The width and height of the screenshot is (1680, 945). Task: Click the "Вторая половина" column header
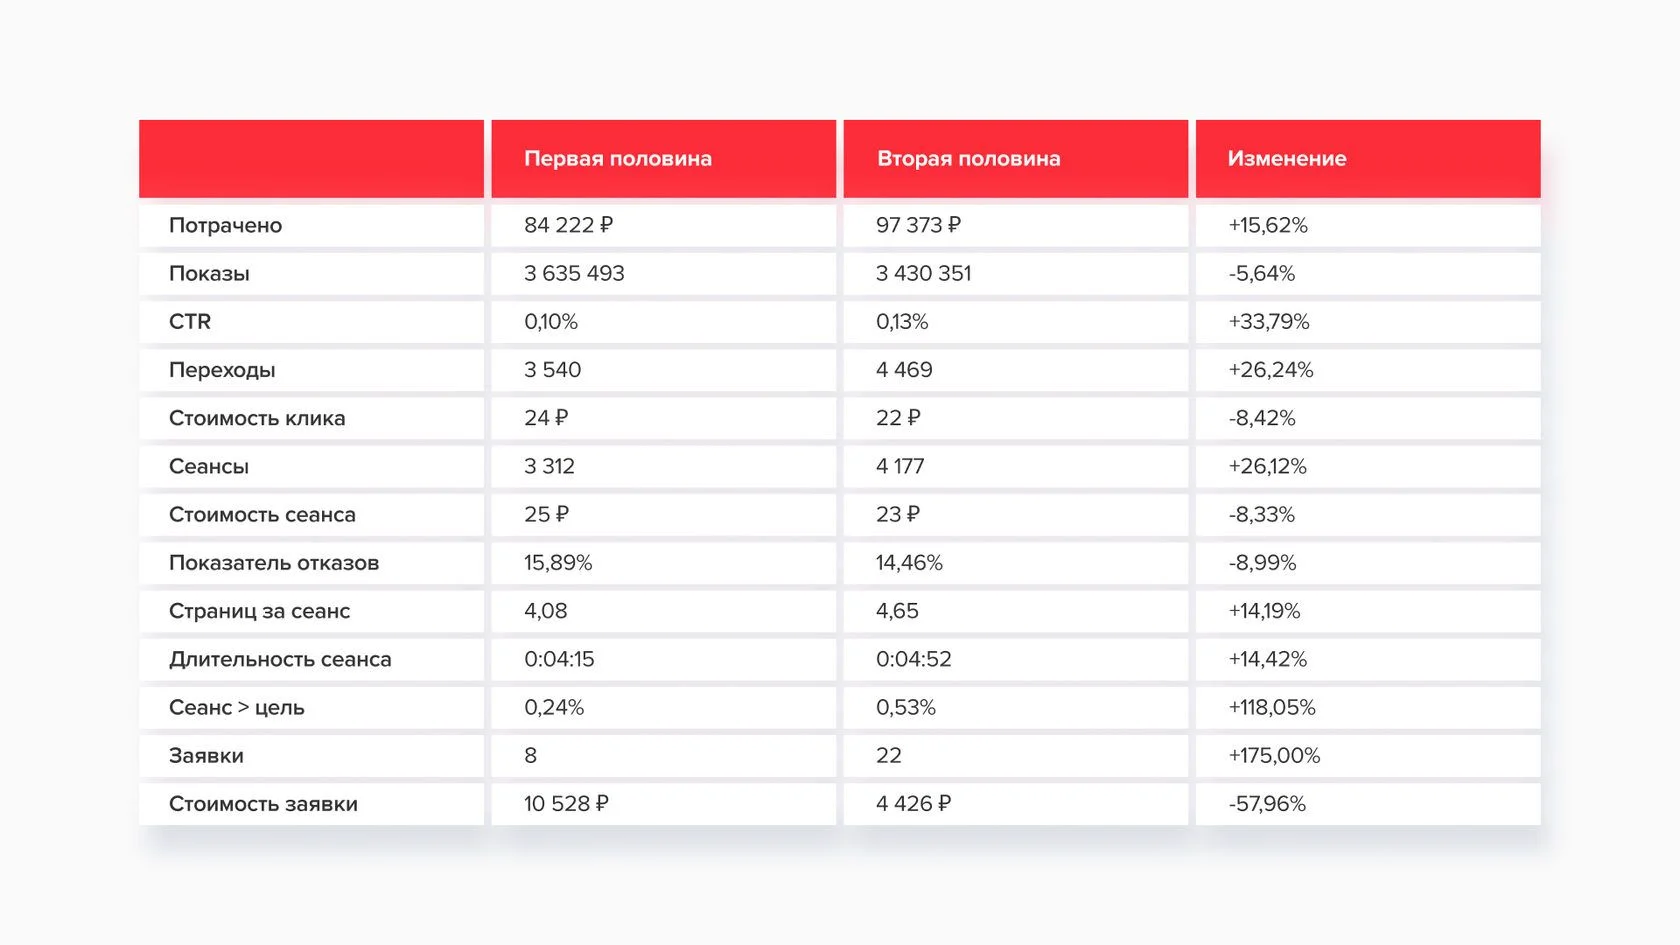968,159
